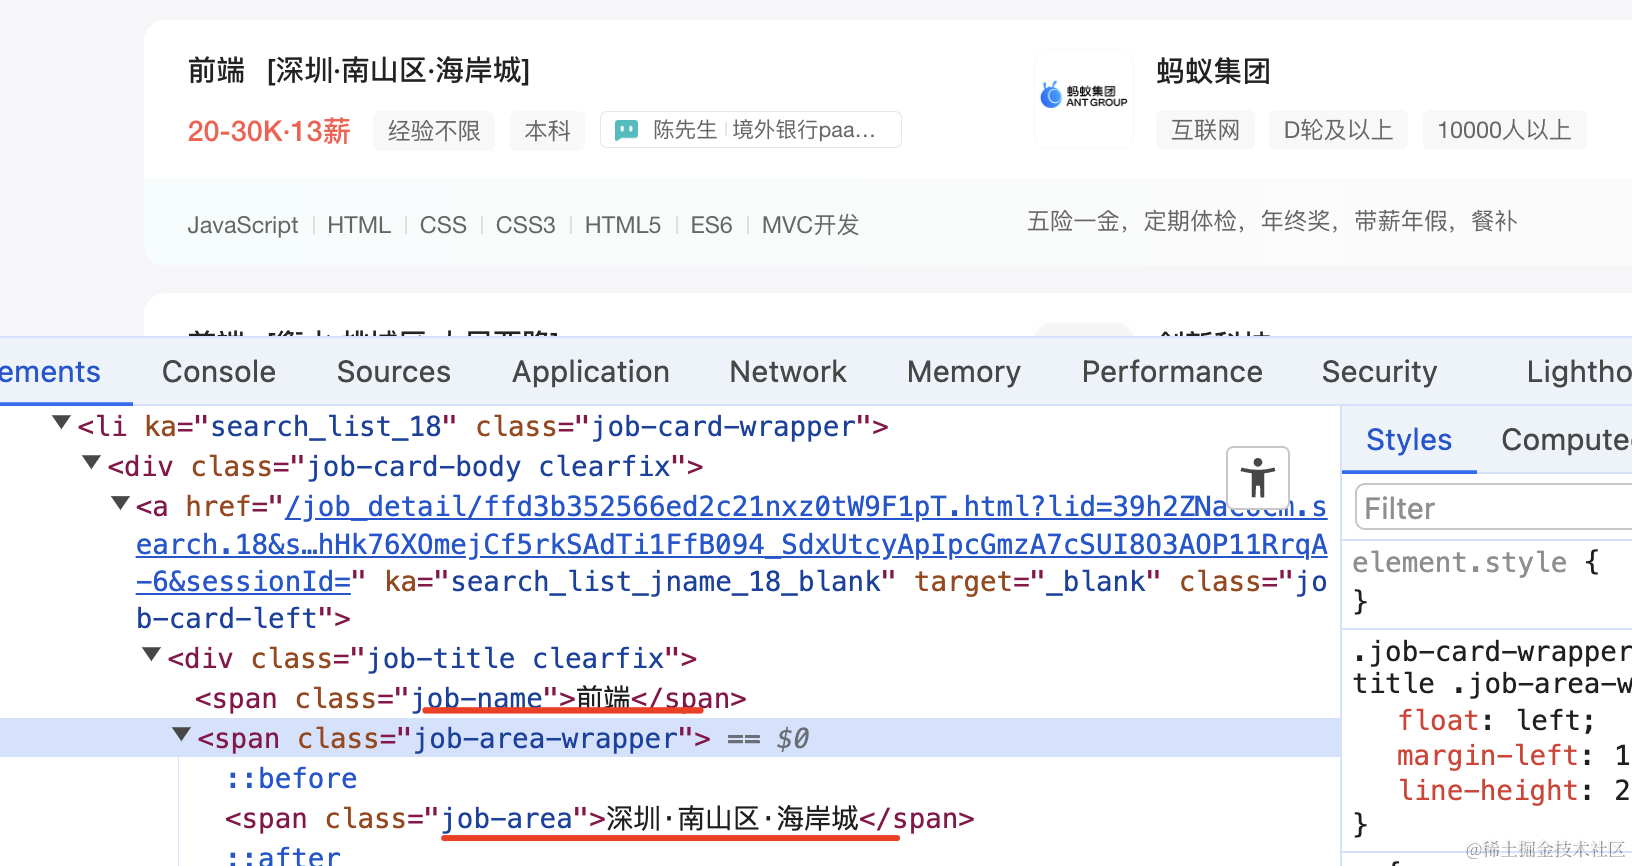Image resolution: width=1632 pixels, height=866 pixels.
Task: Click the 互联网 industry tag
Action: click(1205, 130)
